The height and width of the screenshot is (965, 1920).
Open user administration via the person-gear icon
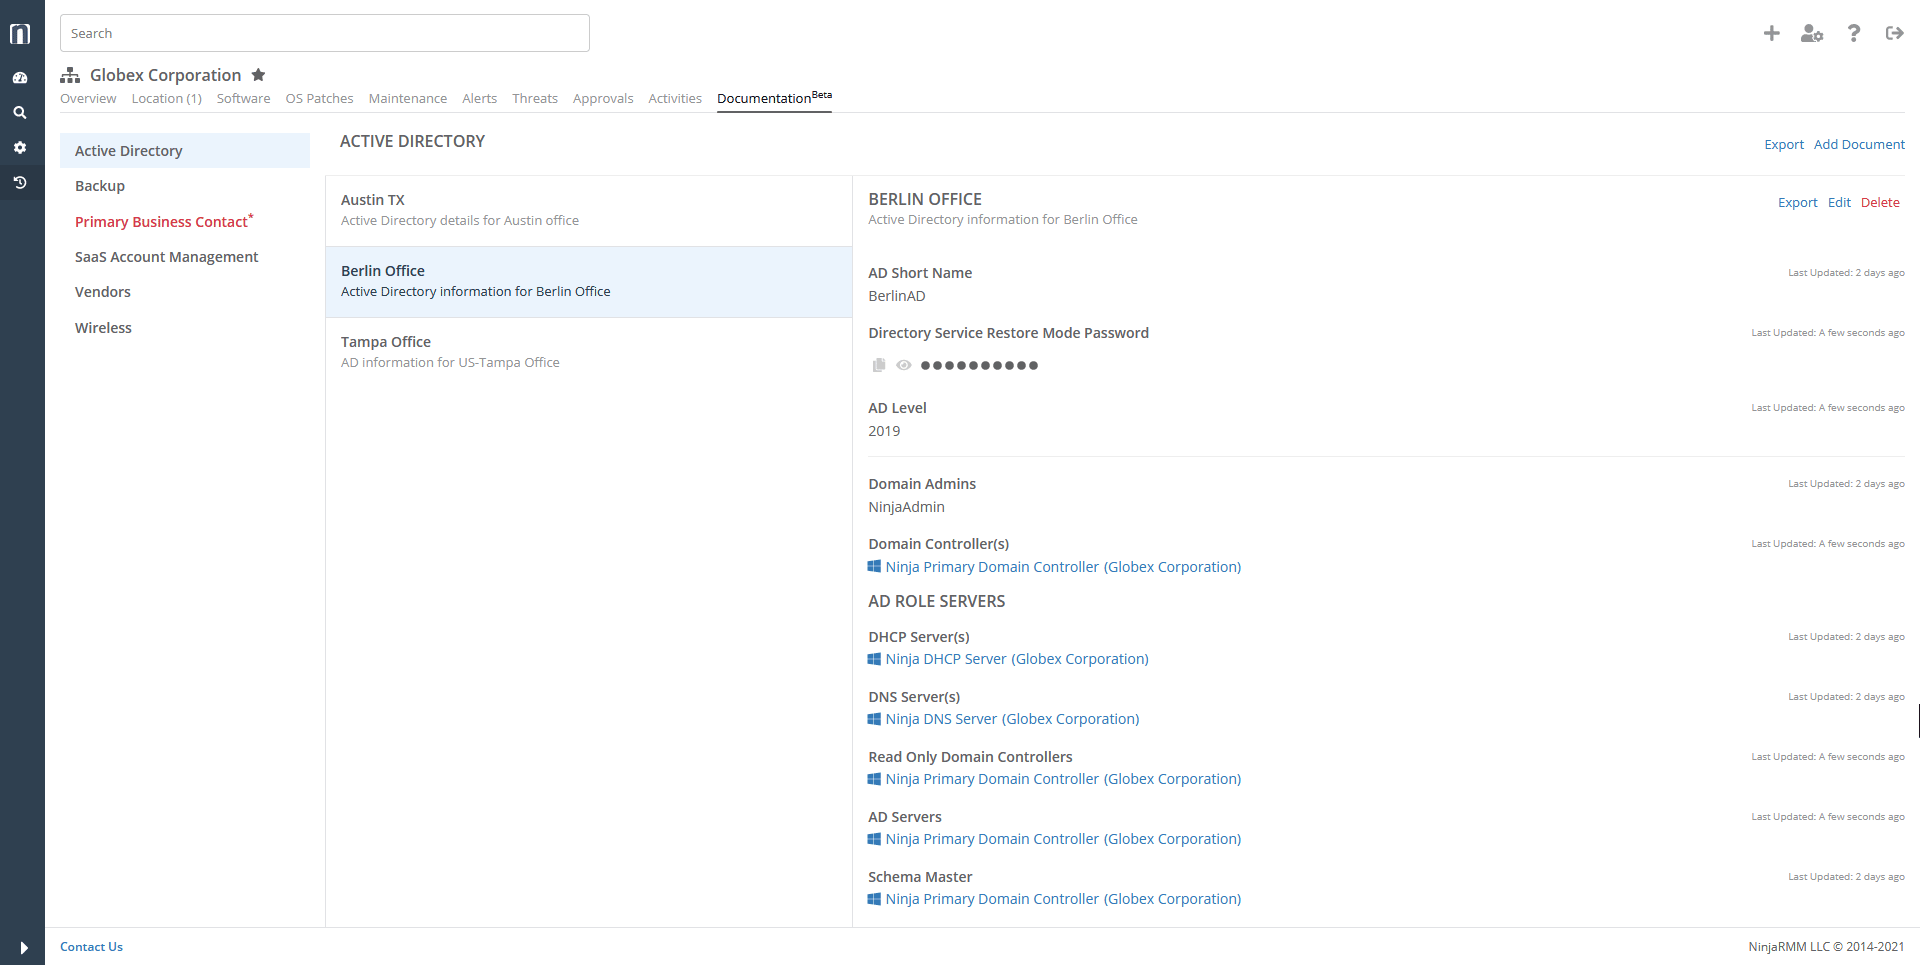tap(1812, 33)
